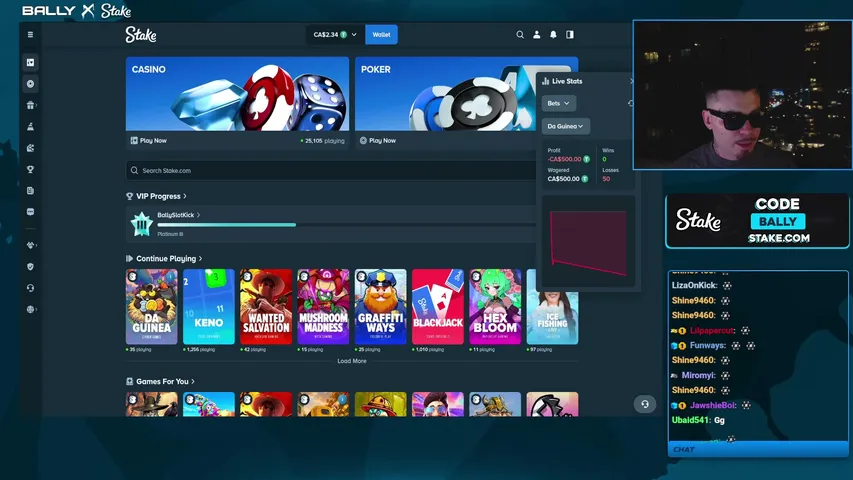Click the CODE BALLY Stake.com banner
This screenshot has height=480, width=853.
point(757,221)
